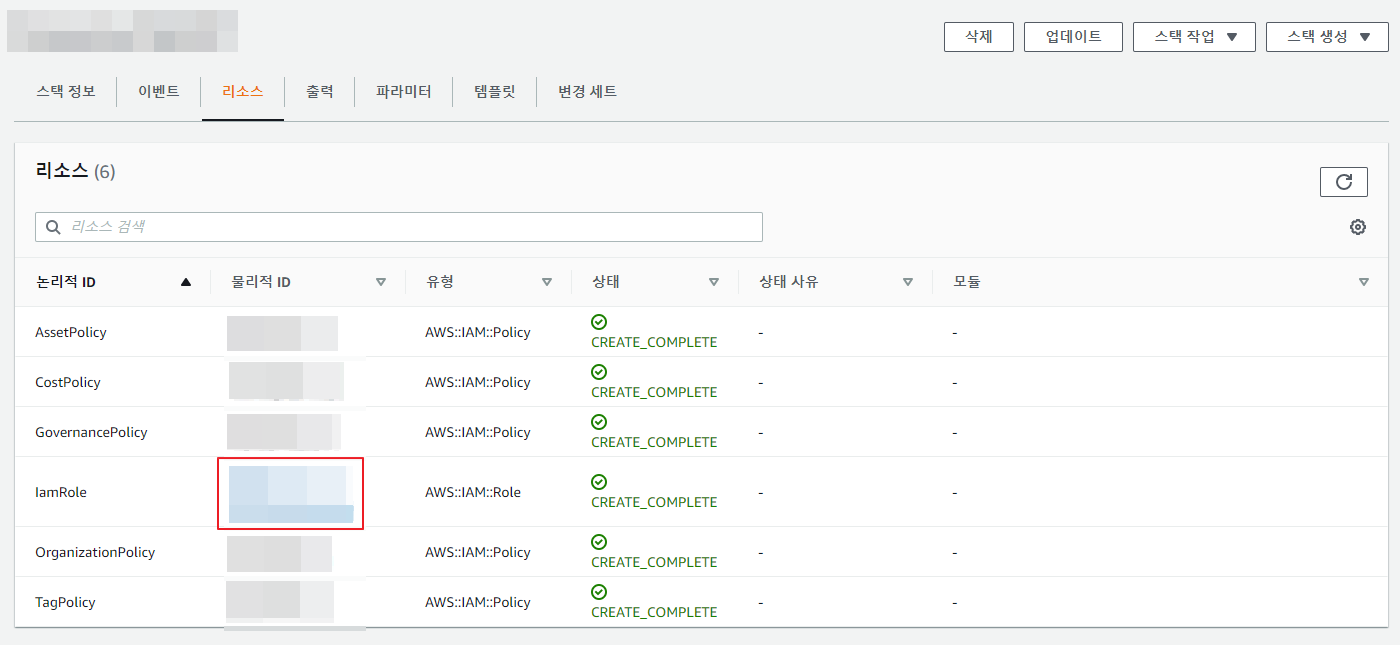The height and width of the screenshot is (645, 1400).
Task: Click the filter triangle on 상태 사유 column
Action: pos(907,282)
